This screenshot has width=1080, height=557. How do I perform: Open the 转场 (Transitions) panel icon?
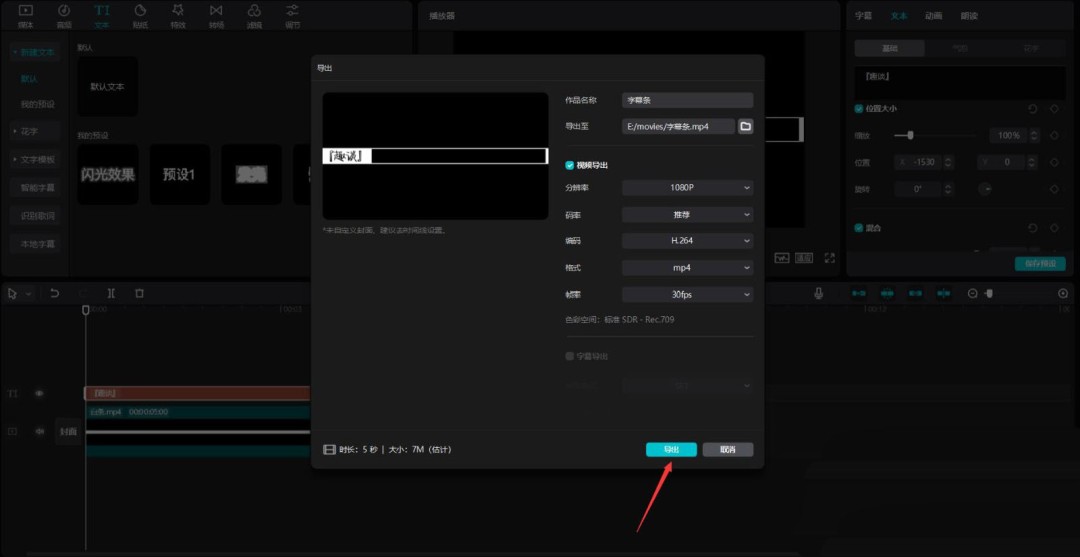coord(216,14)
